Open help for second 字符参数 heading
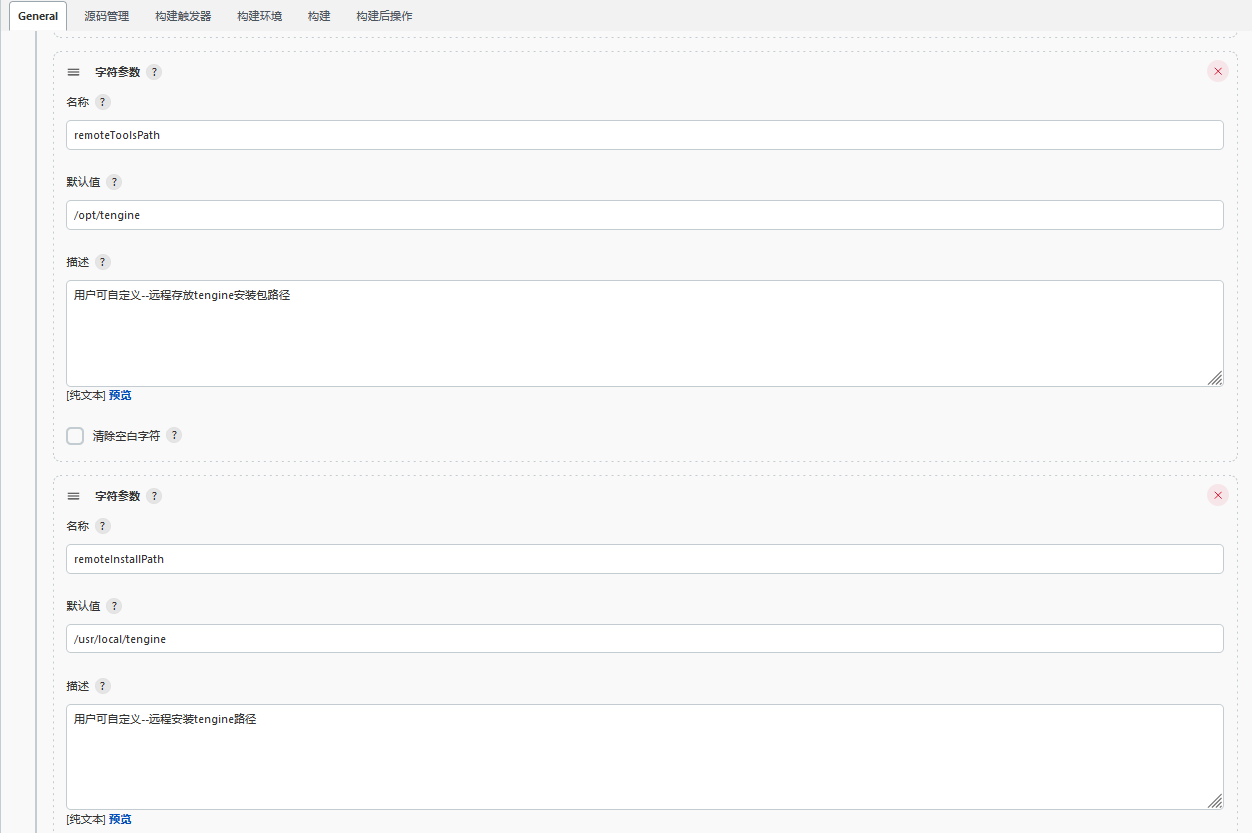Image resolution: width=1252 pixels, height=833 pixels. (154, 496)
